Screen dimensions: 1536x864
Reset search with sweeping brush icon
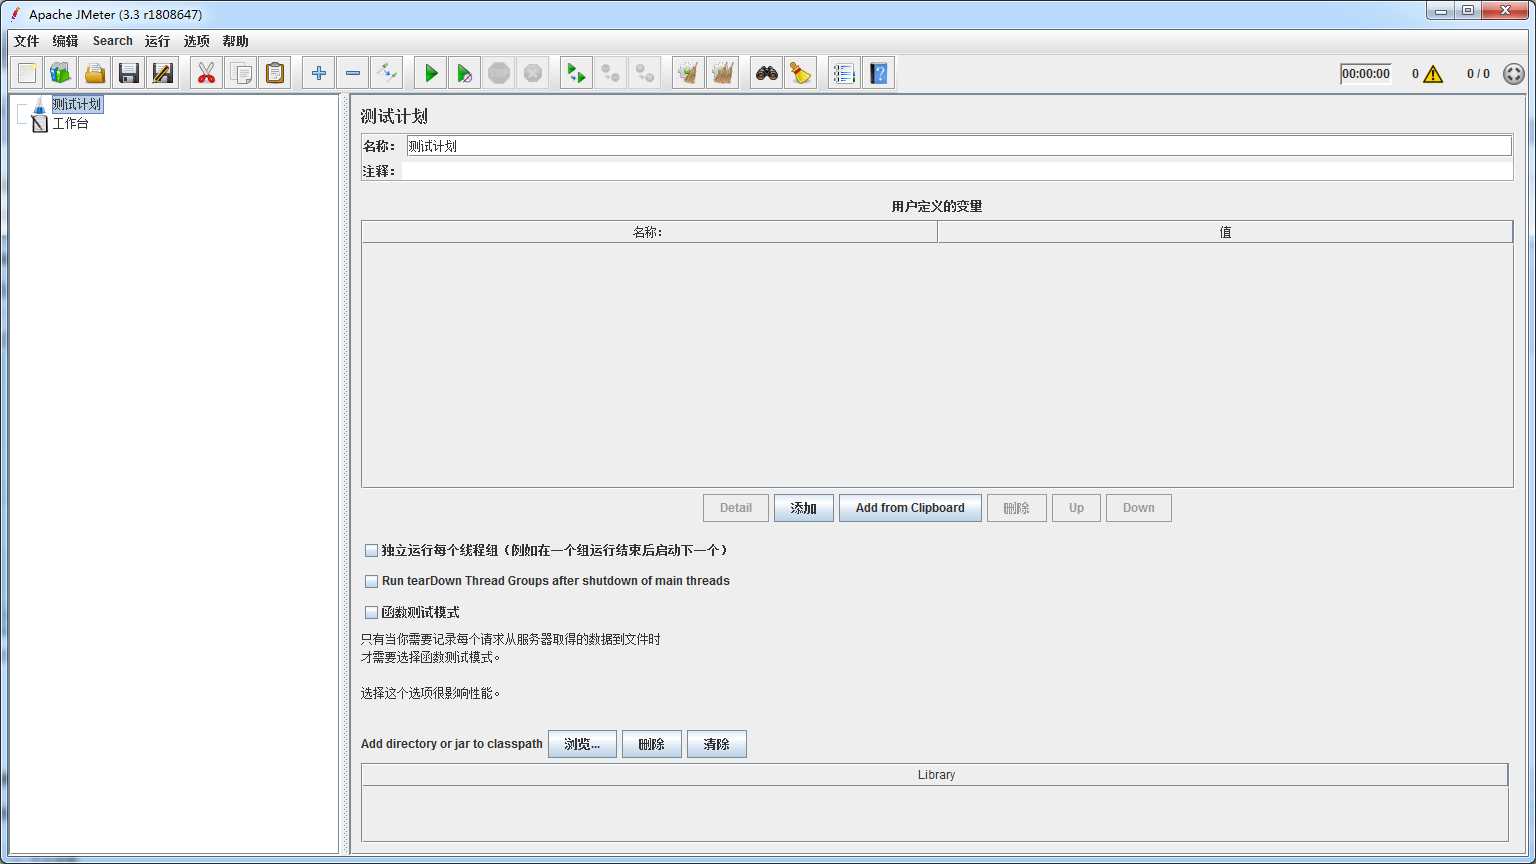[801, 73]
